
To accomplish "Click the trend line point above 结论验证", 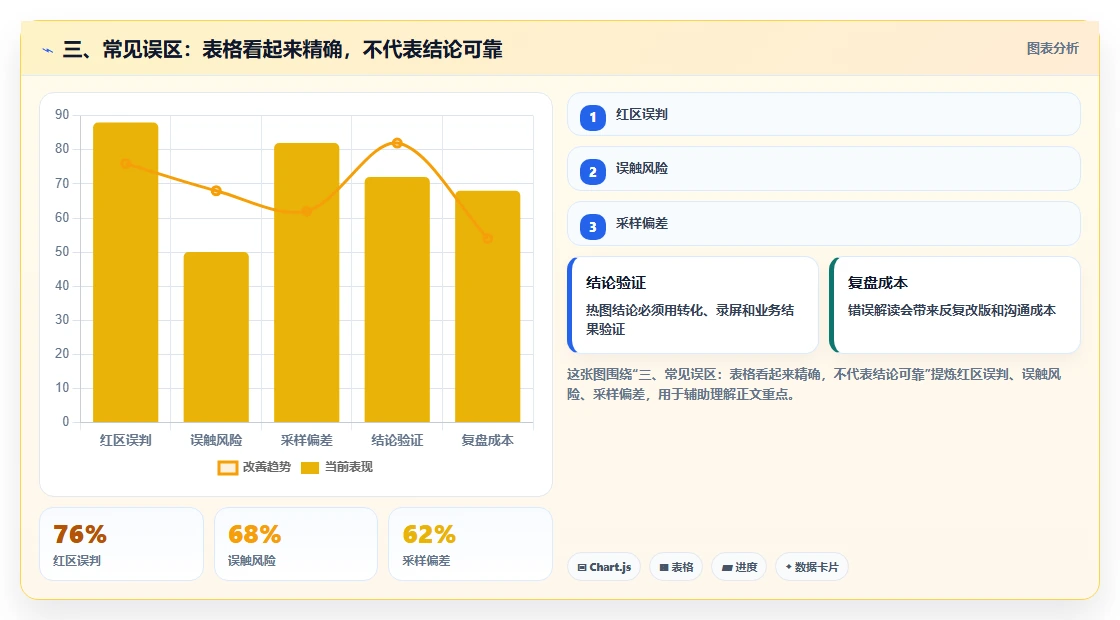I will pos(397,143).
